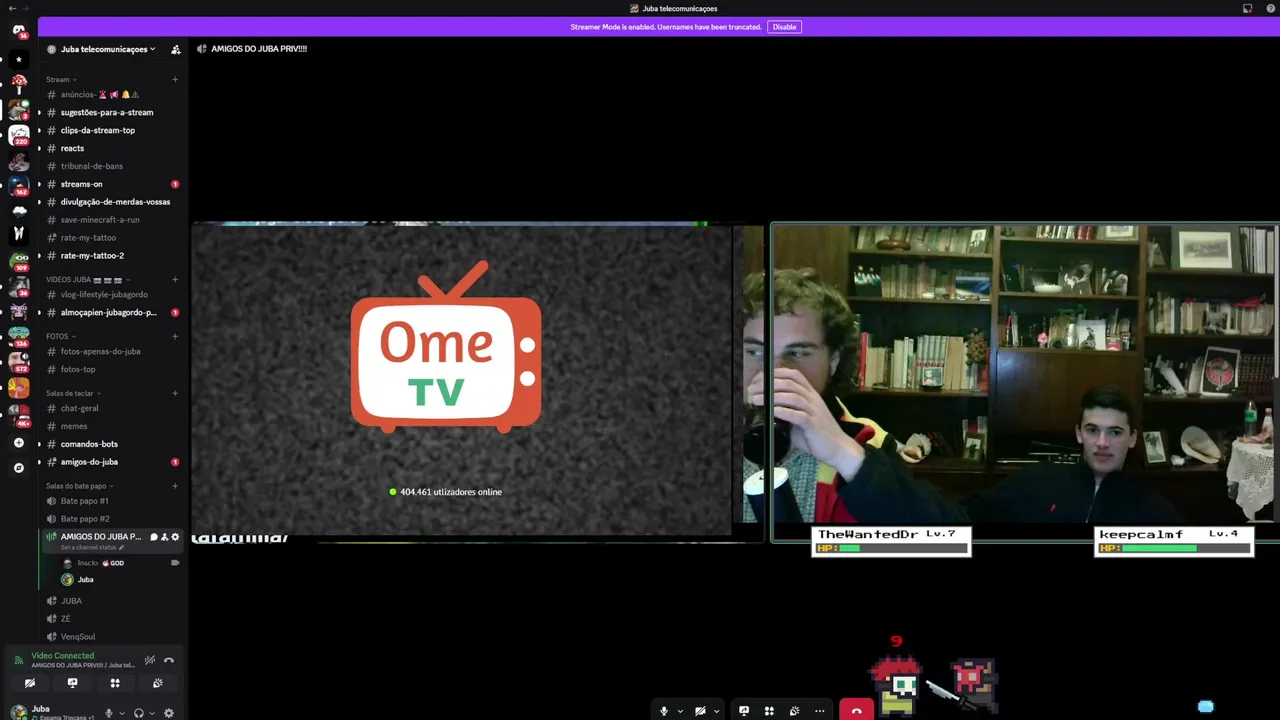Open the frog server with 109 badge
1280x720 pixels.
(x=19, y=261)
